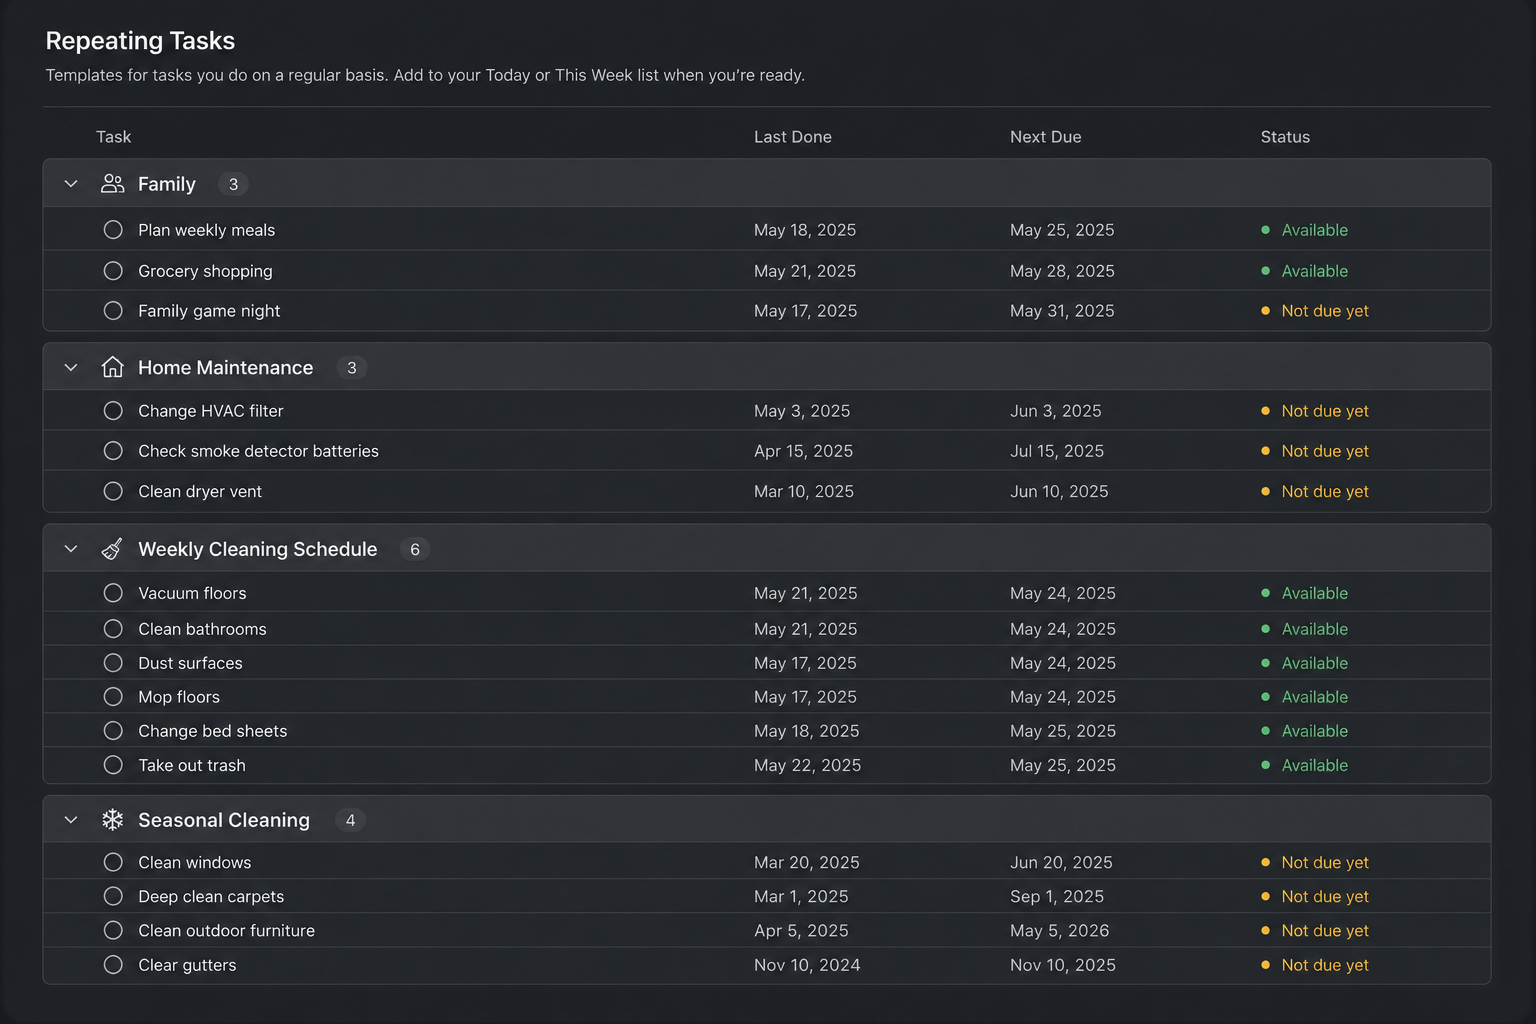Sort by the Next Due column header
1536x1024 pixels.
1045,137
